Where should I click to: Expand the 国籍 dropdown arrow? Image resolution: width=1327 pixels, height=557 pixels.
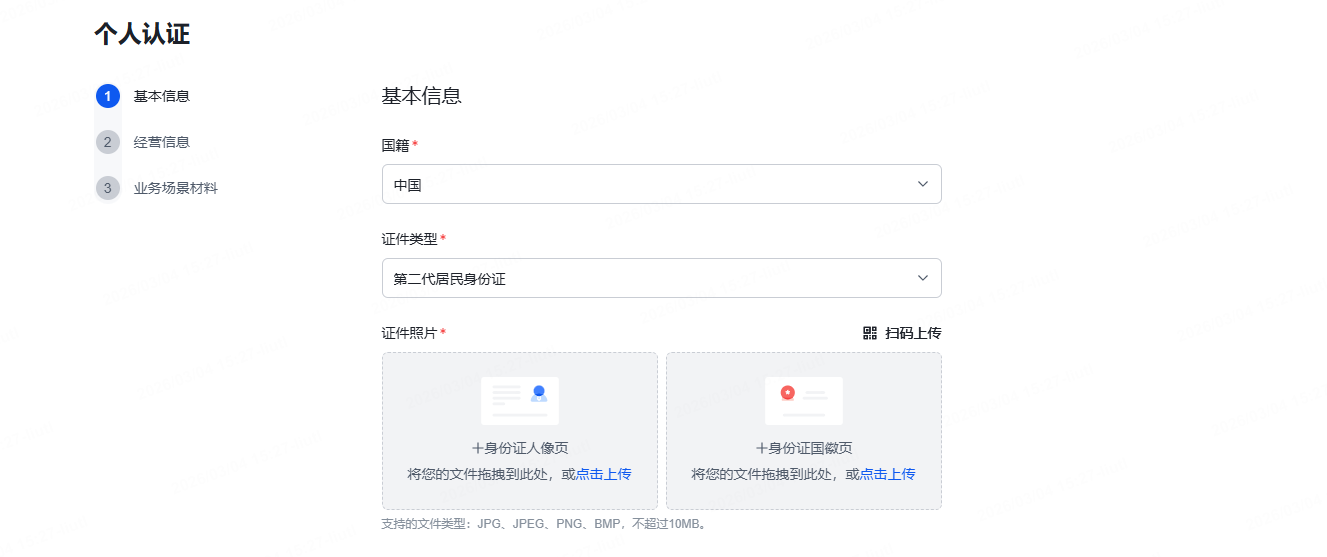pos(922,184)
